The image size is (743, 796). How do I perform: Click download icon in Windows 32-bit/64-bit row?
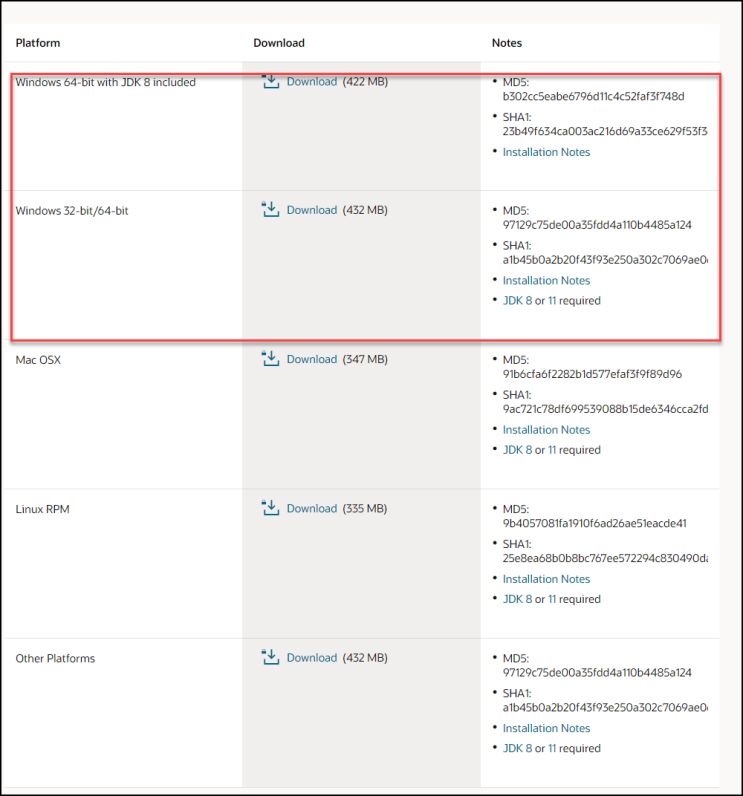pos(270,209)
